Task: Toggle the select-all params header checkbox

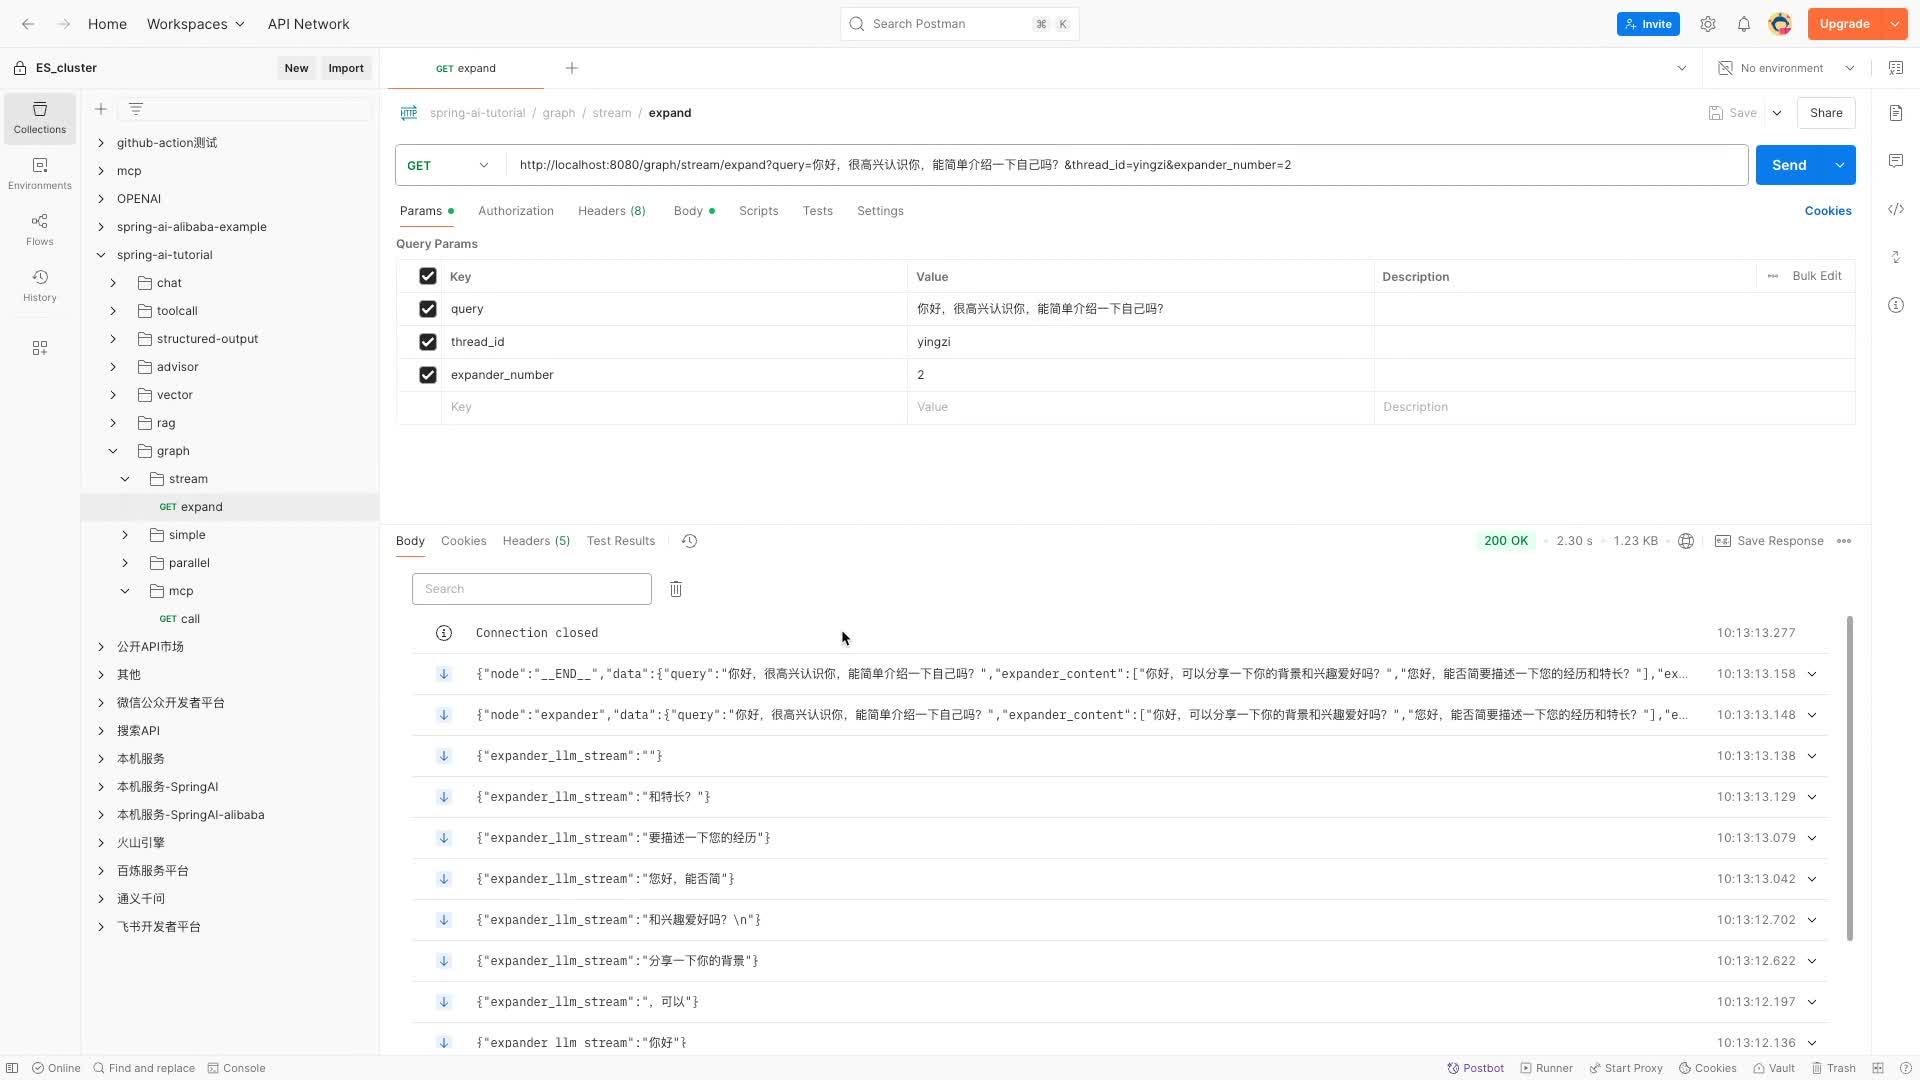Action: [428, 276]
